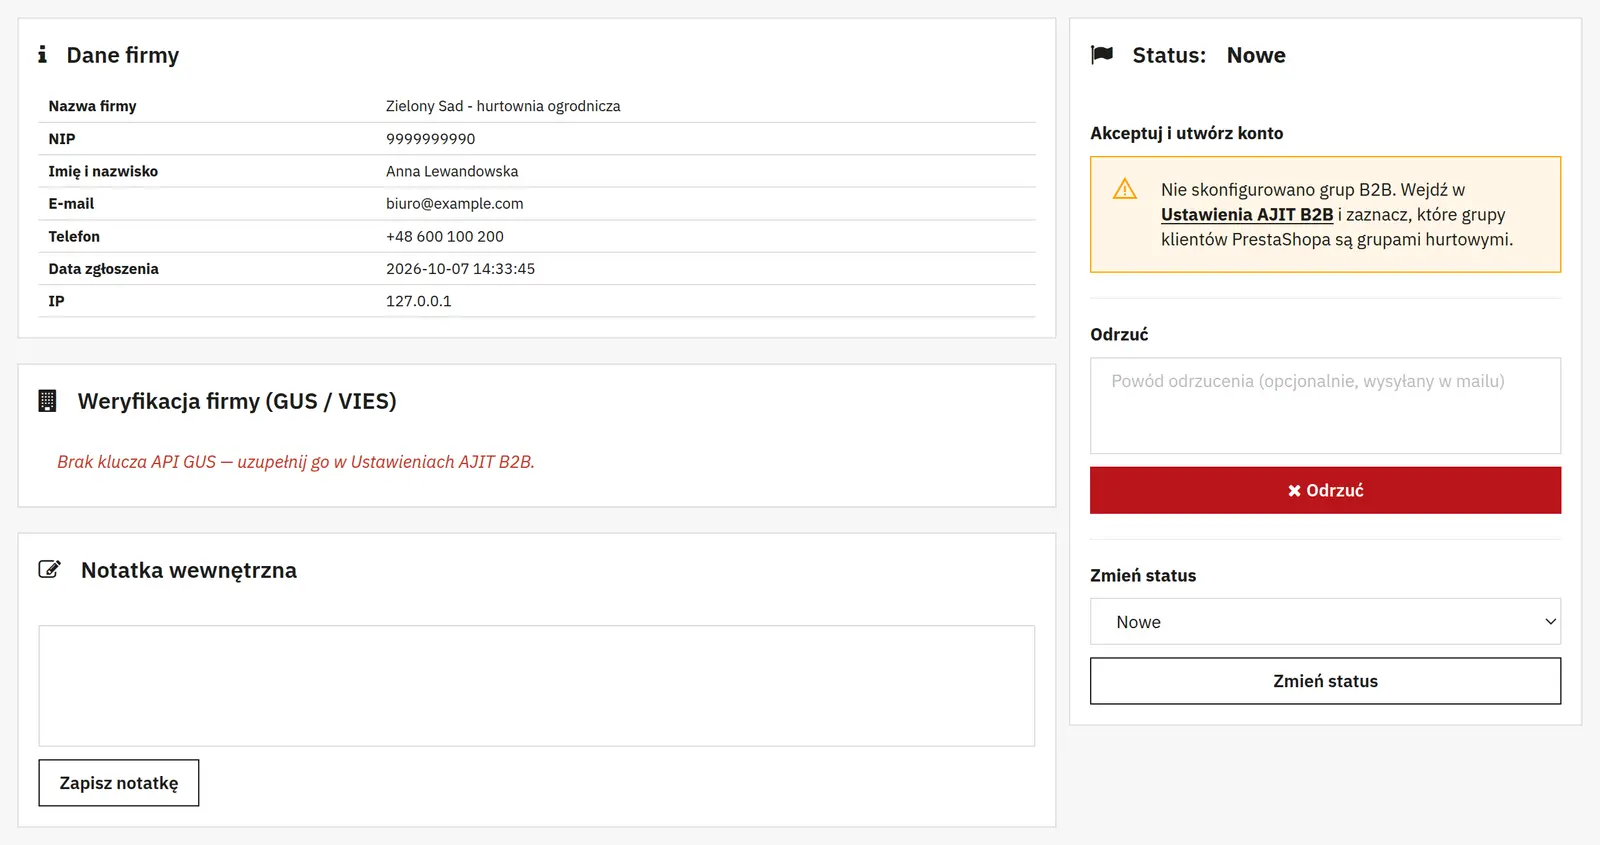Select the NIP value 9999999990

click(x=431, y=139)
